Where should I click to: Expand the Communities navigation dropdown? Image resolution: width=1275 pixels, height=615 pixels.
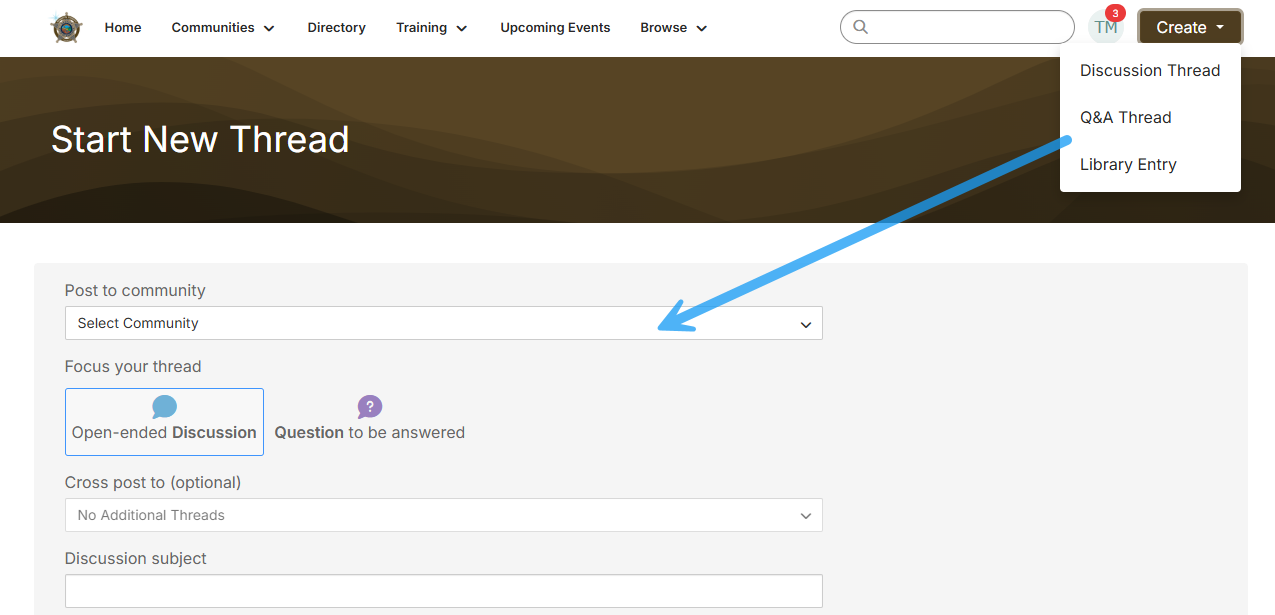coord(222,28)
